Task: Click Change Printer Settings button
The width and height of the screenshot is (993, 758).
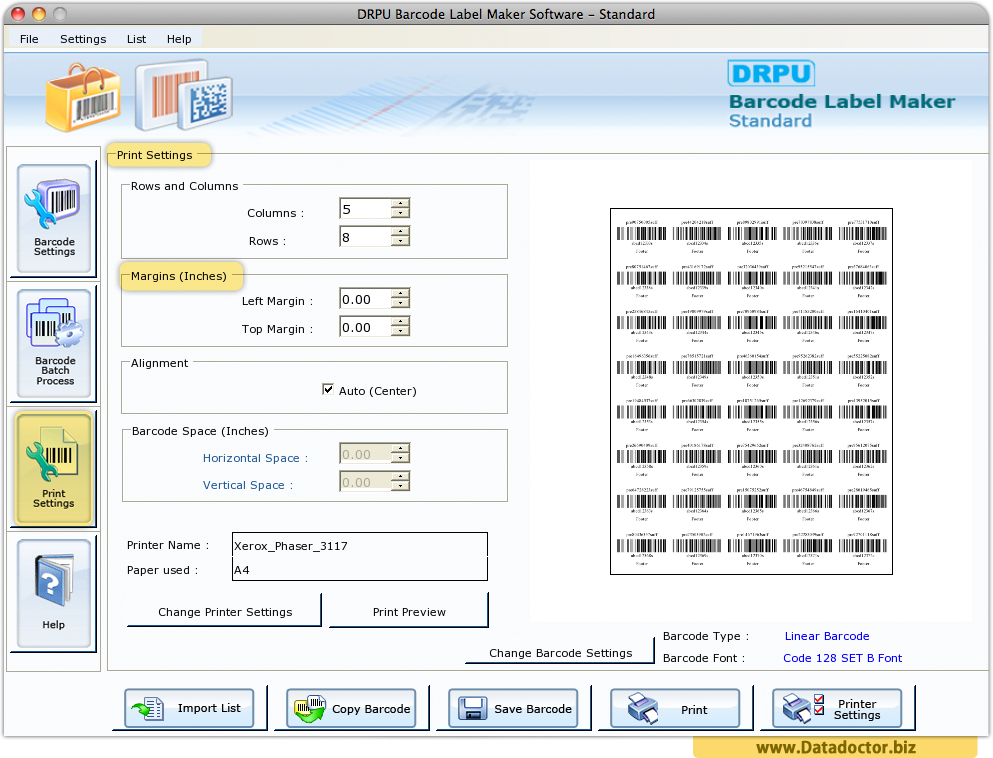Action: [x=225, y=611]
